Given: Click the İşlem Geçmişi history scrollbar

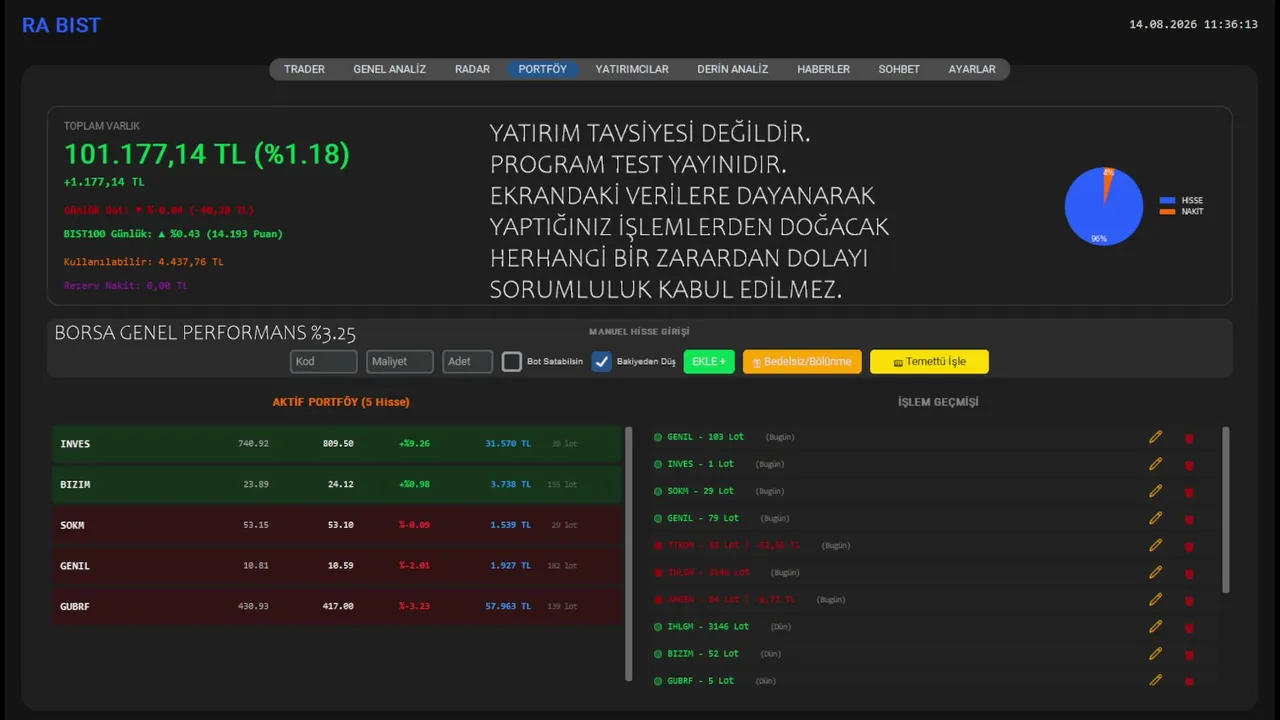Looking at the screenshot, I should point(1226,510).
